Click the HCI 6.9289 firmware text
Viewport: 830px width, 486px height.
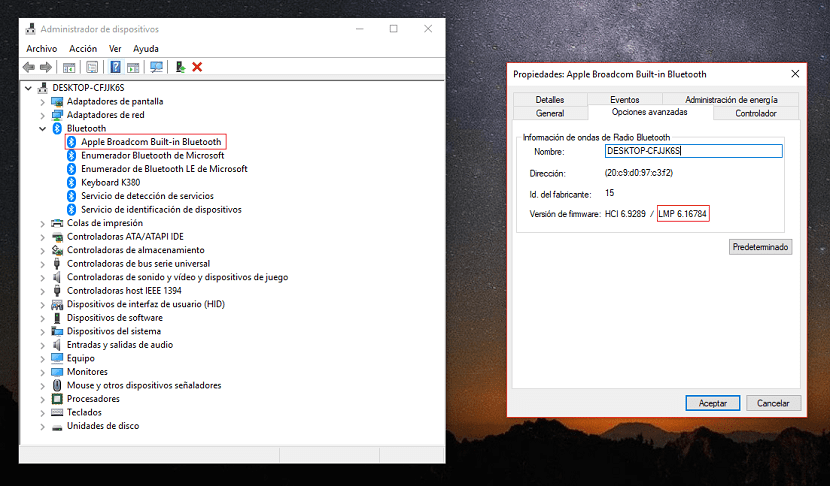(x=625, y=214)
